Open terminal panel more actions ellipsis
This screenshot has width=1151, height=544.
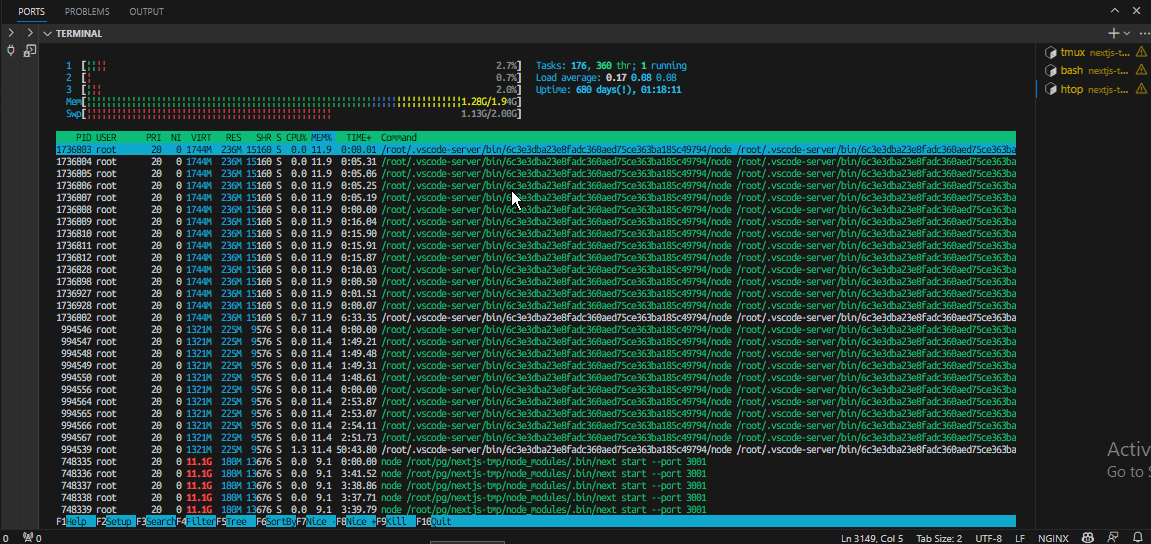[1144, 33]
